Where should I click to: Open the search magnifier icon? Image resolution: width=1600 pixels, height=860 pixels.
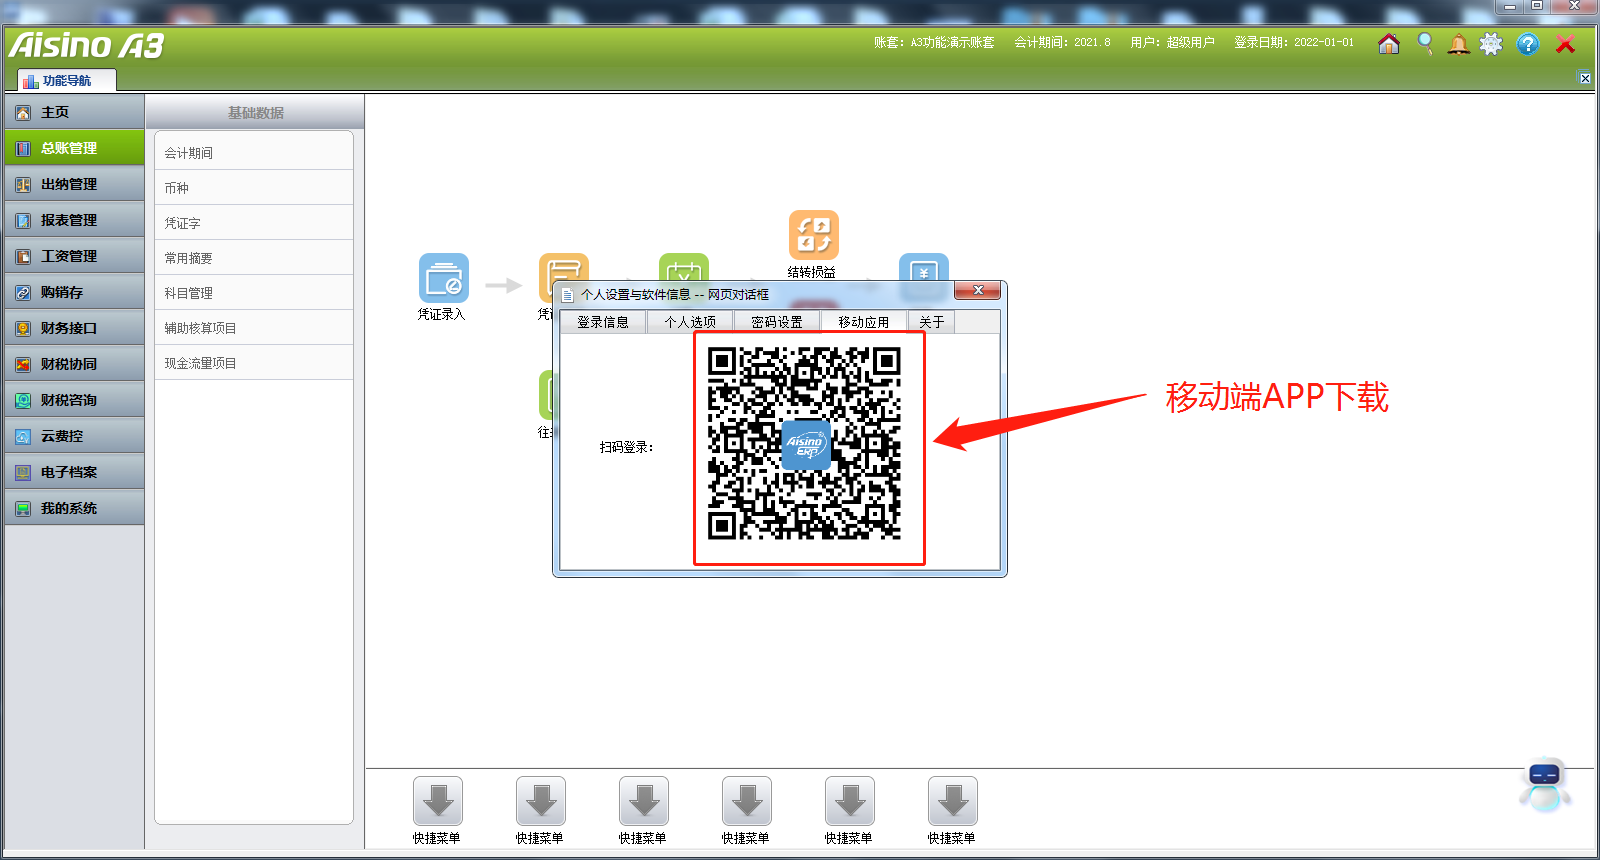coord(1424,44)
